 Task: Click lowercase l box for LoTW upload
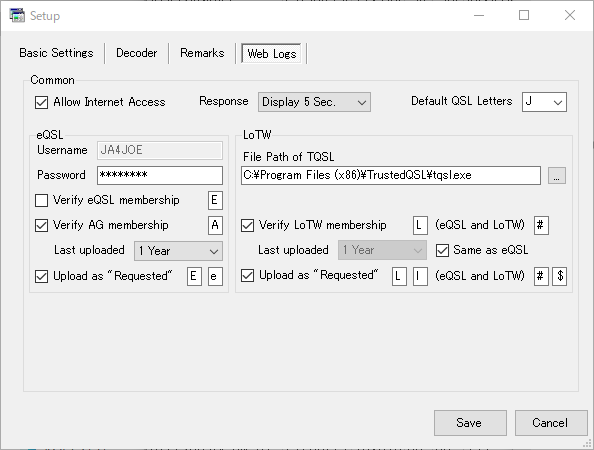420,276
